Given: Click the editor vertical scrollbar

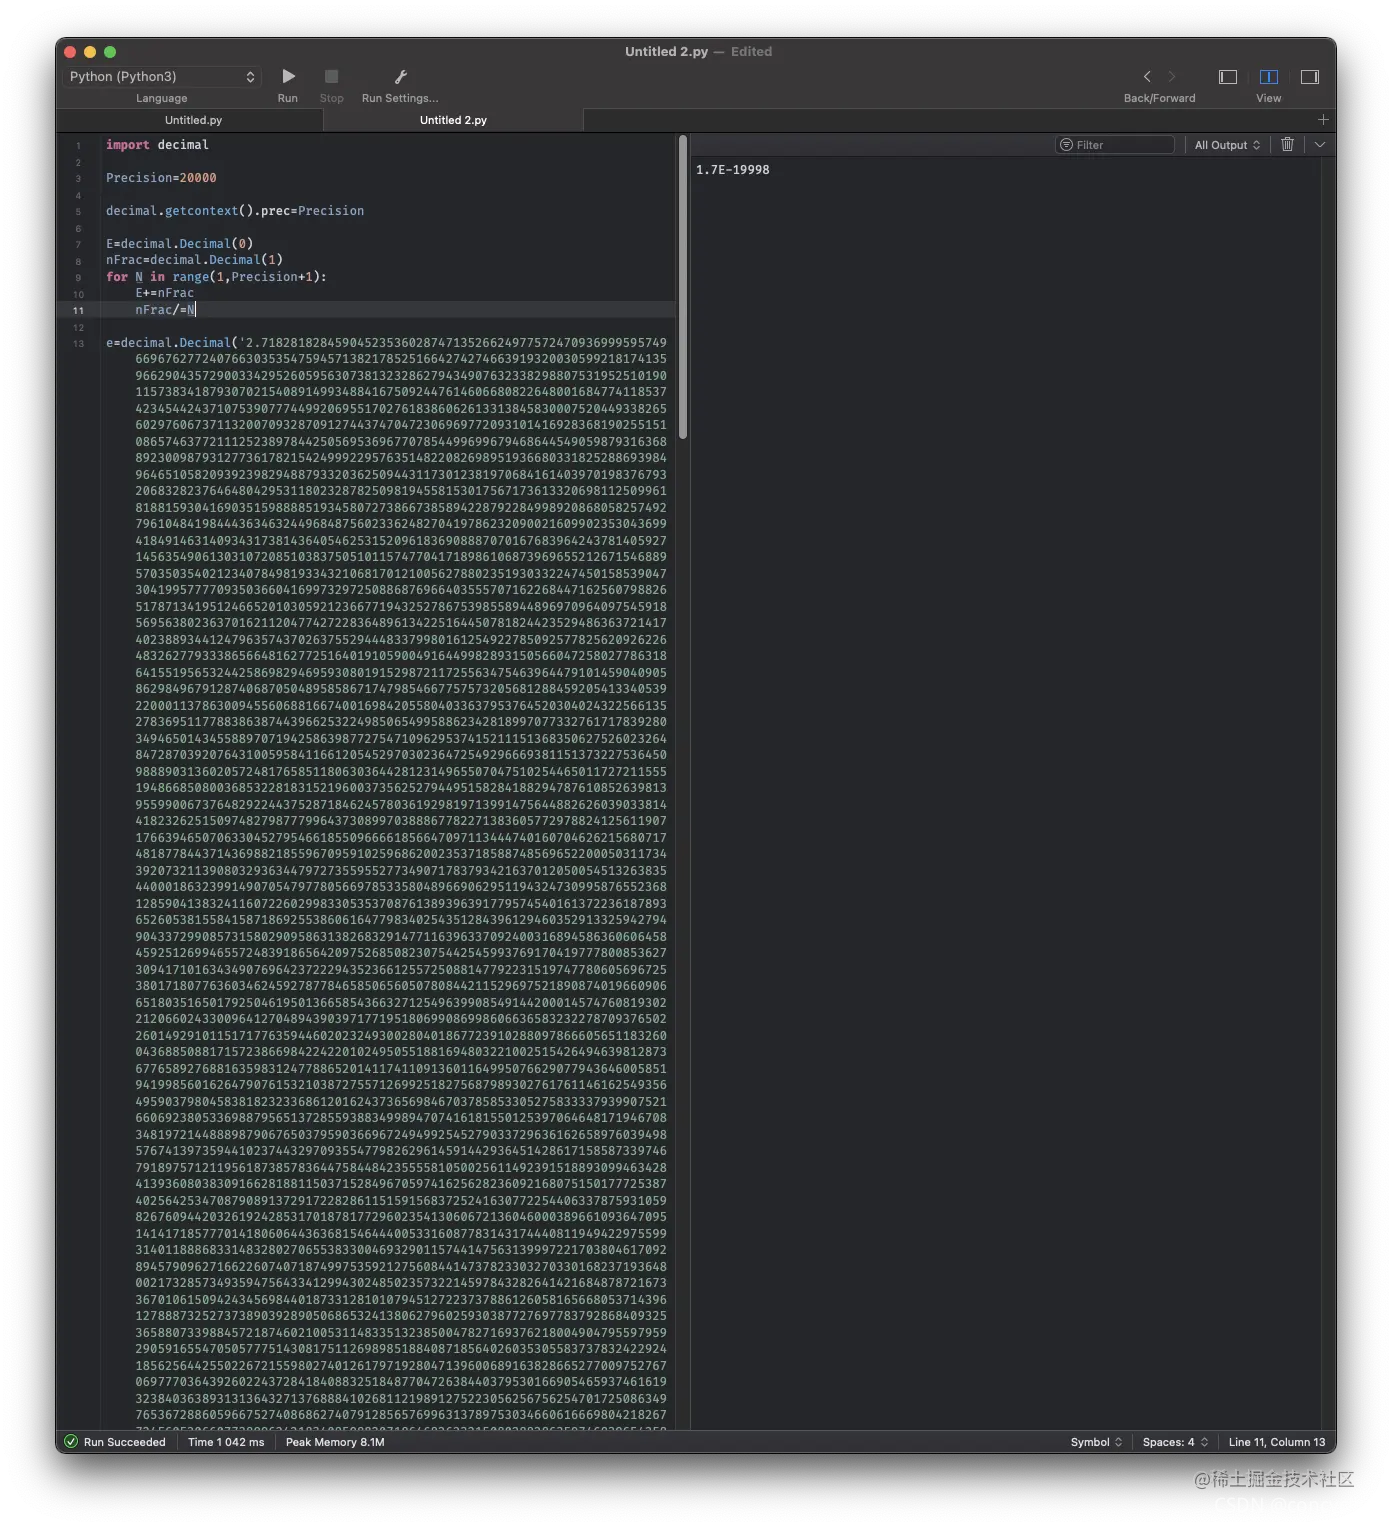Looking at the screenshot, I should click(x=683, y=288).
